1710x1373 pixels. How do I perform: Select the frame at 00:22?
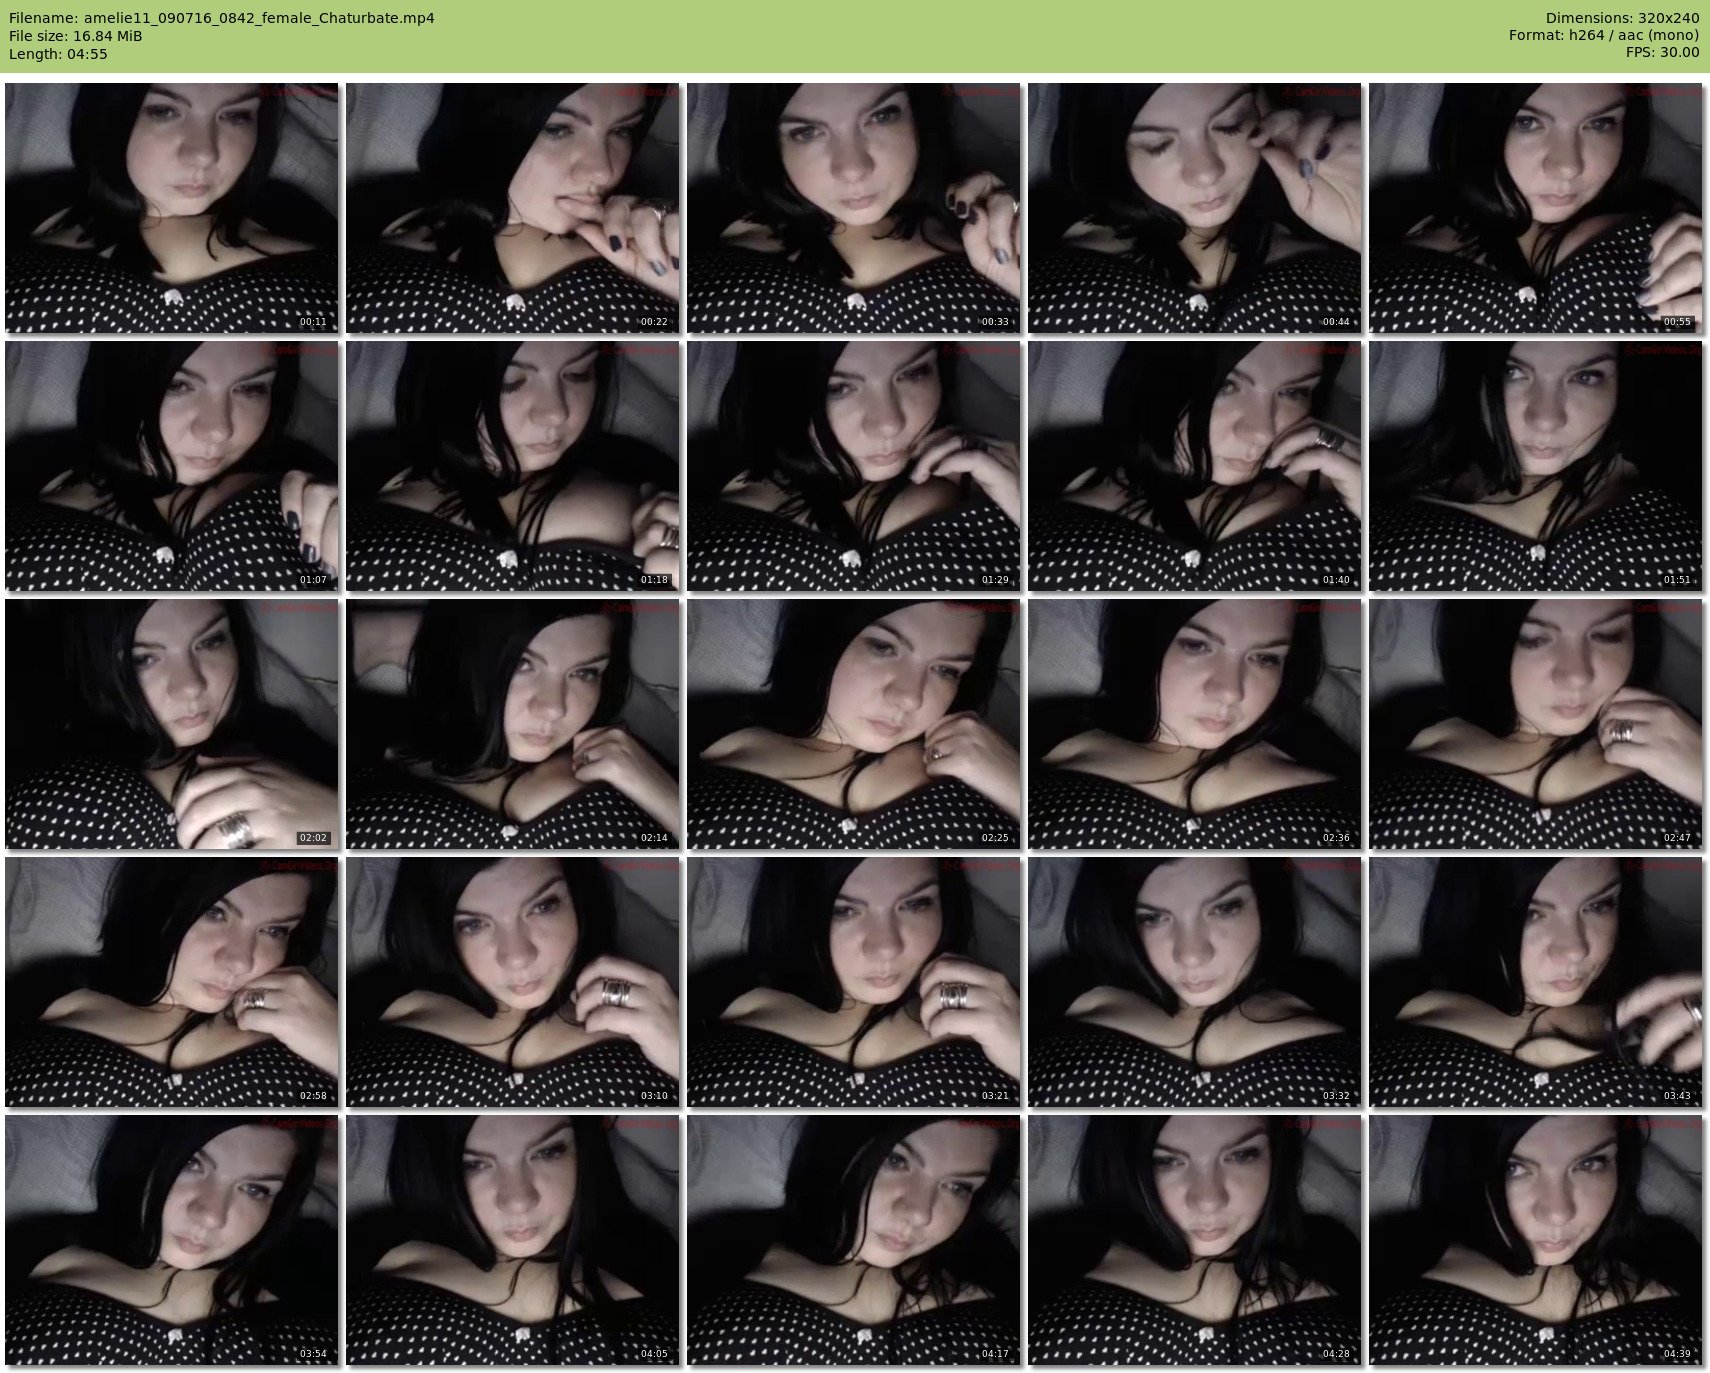(512, 208)
